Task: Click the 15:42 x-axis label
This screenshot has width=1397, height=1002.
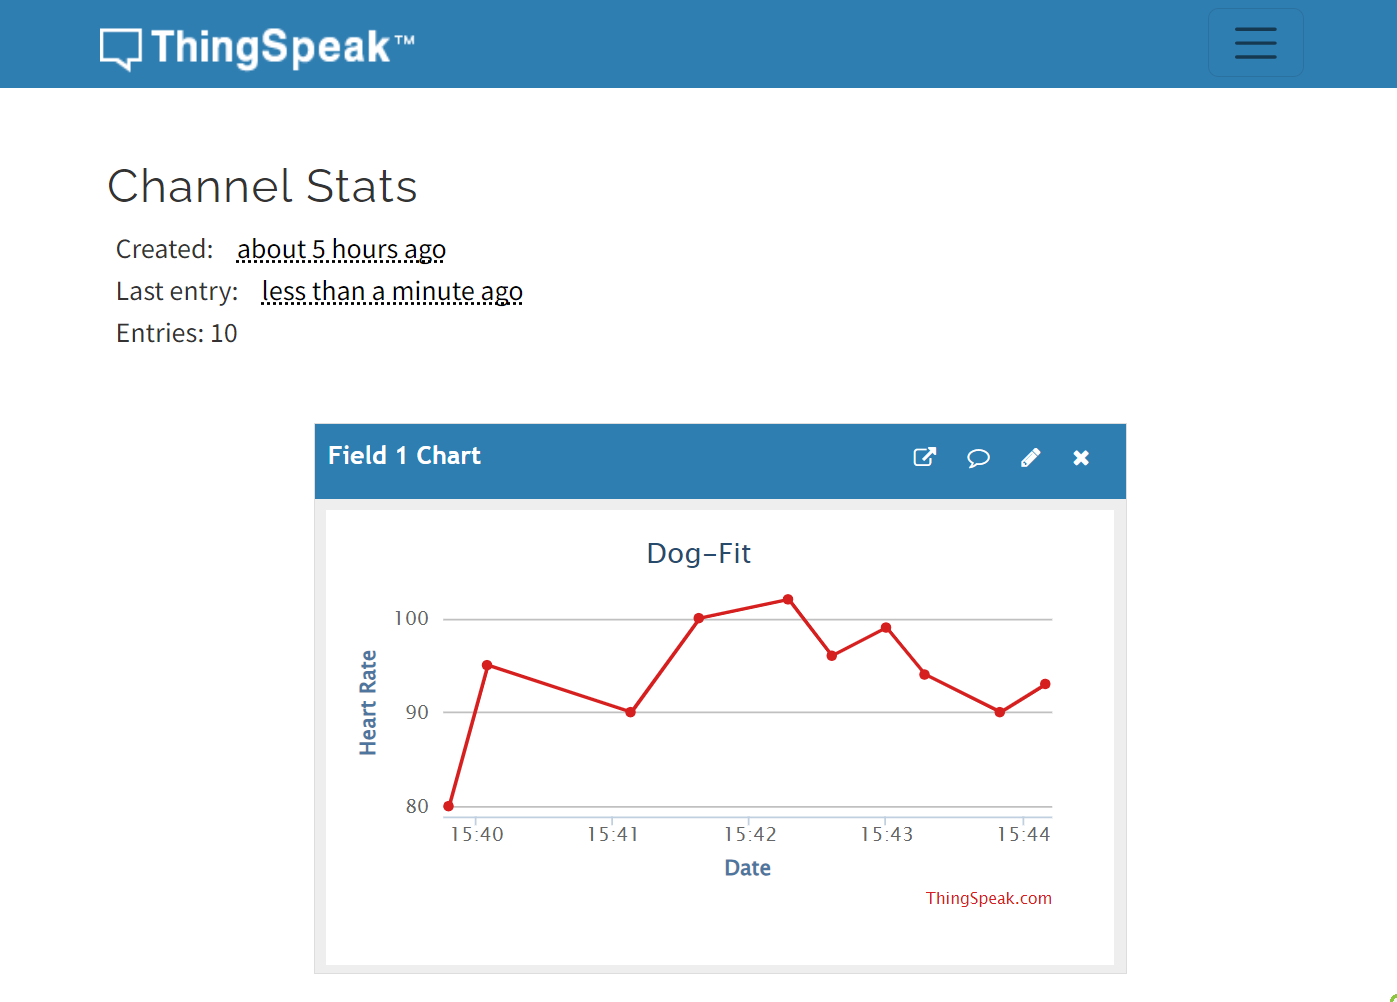Action: coord(750,834)
